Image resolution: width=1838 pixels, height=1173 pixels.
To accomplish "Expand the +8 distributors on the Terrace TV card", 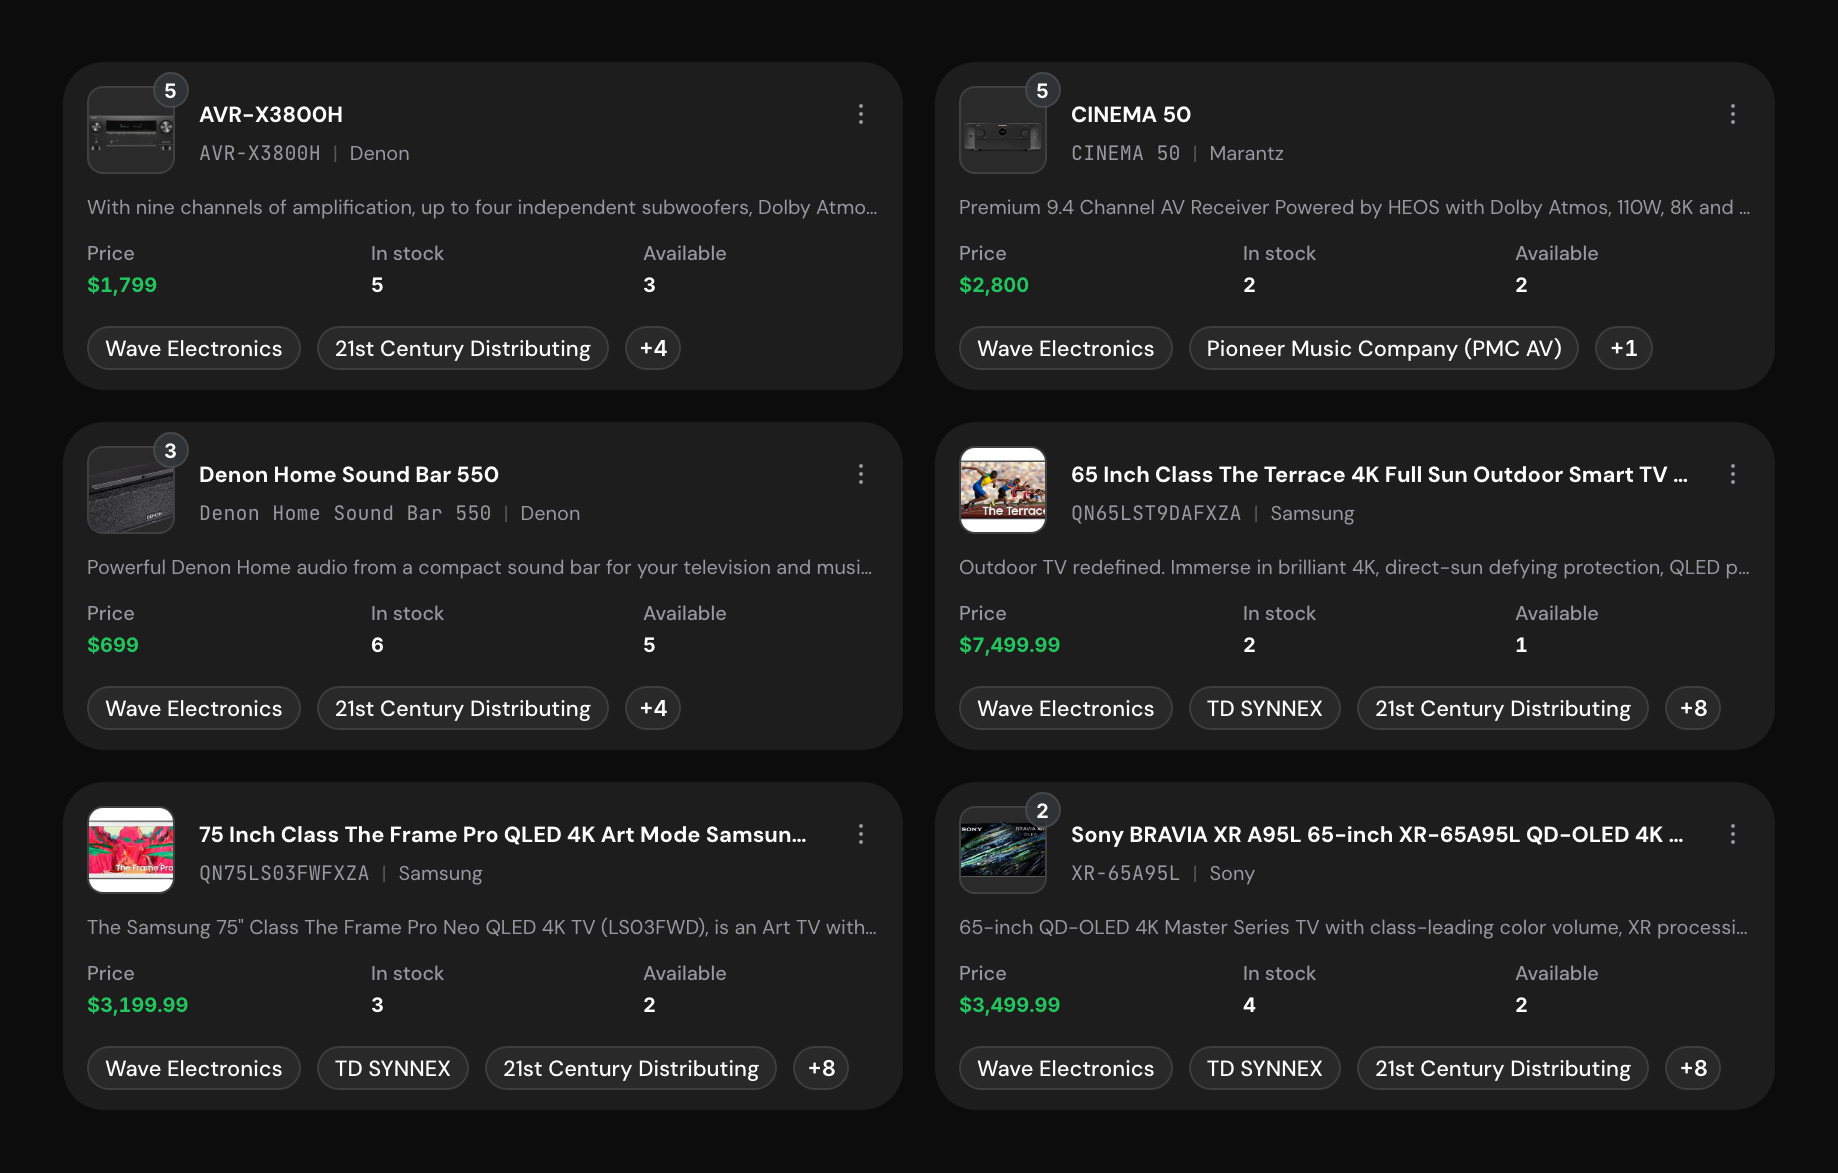I will tap(1693, 708).
